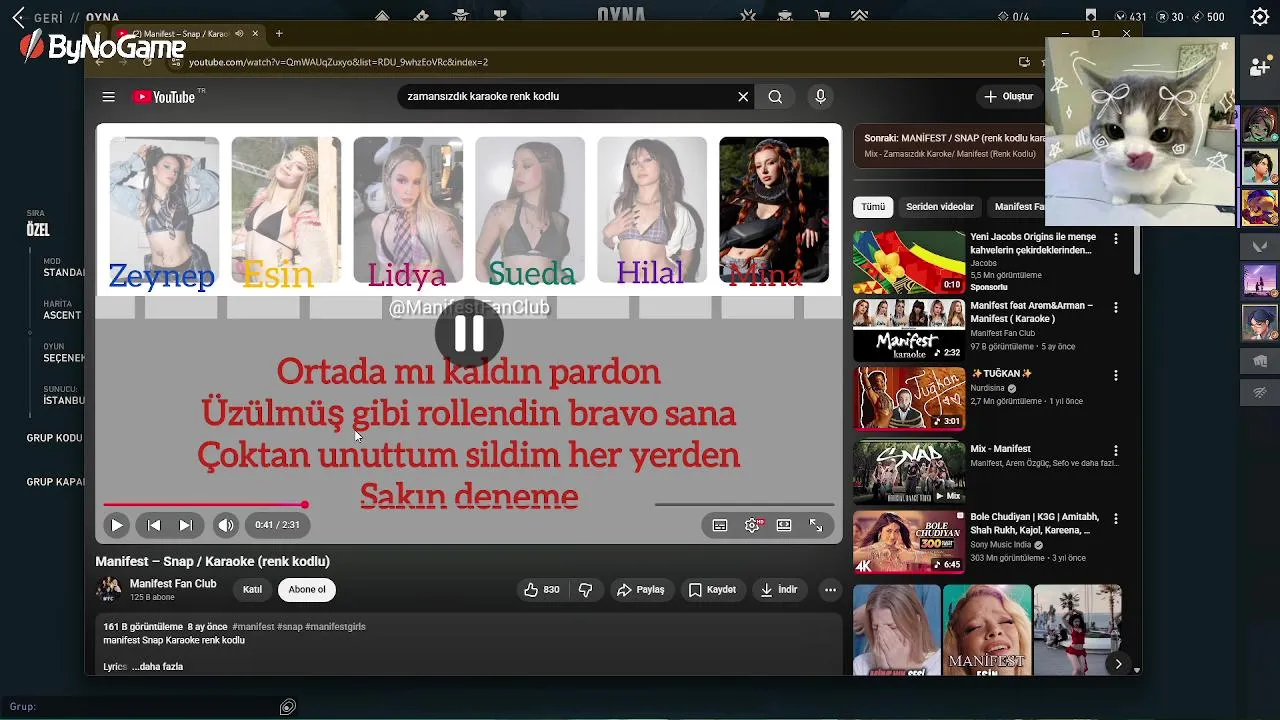Screen dimensions: 1280x720
Task: Focus the browser address bar URL
Action: (338, 62)
